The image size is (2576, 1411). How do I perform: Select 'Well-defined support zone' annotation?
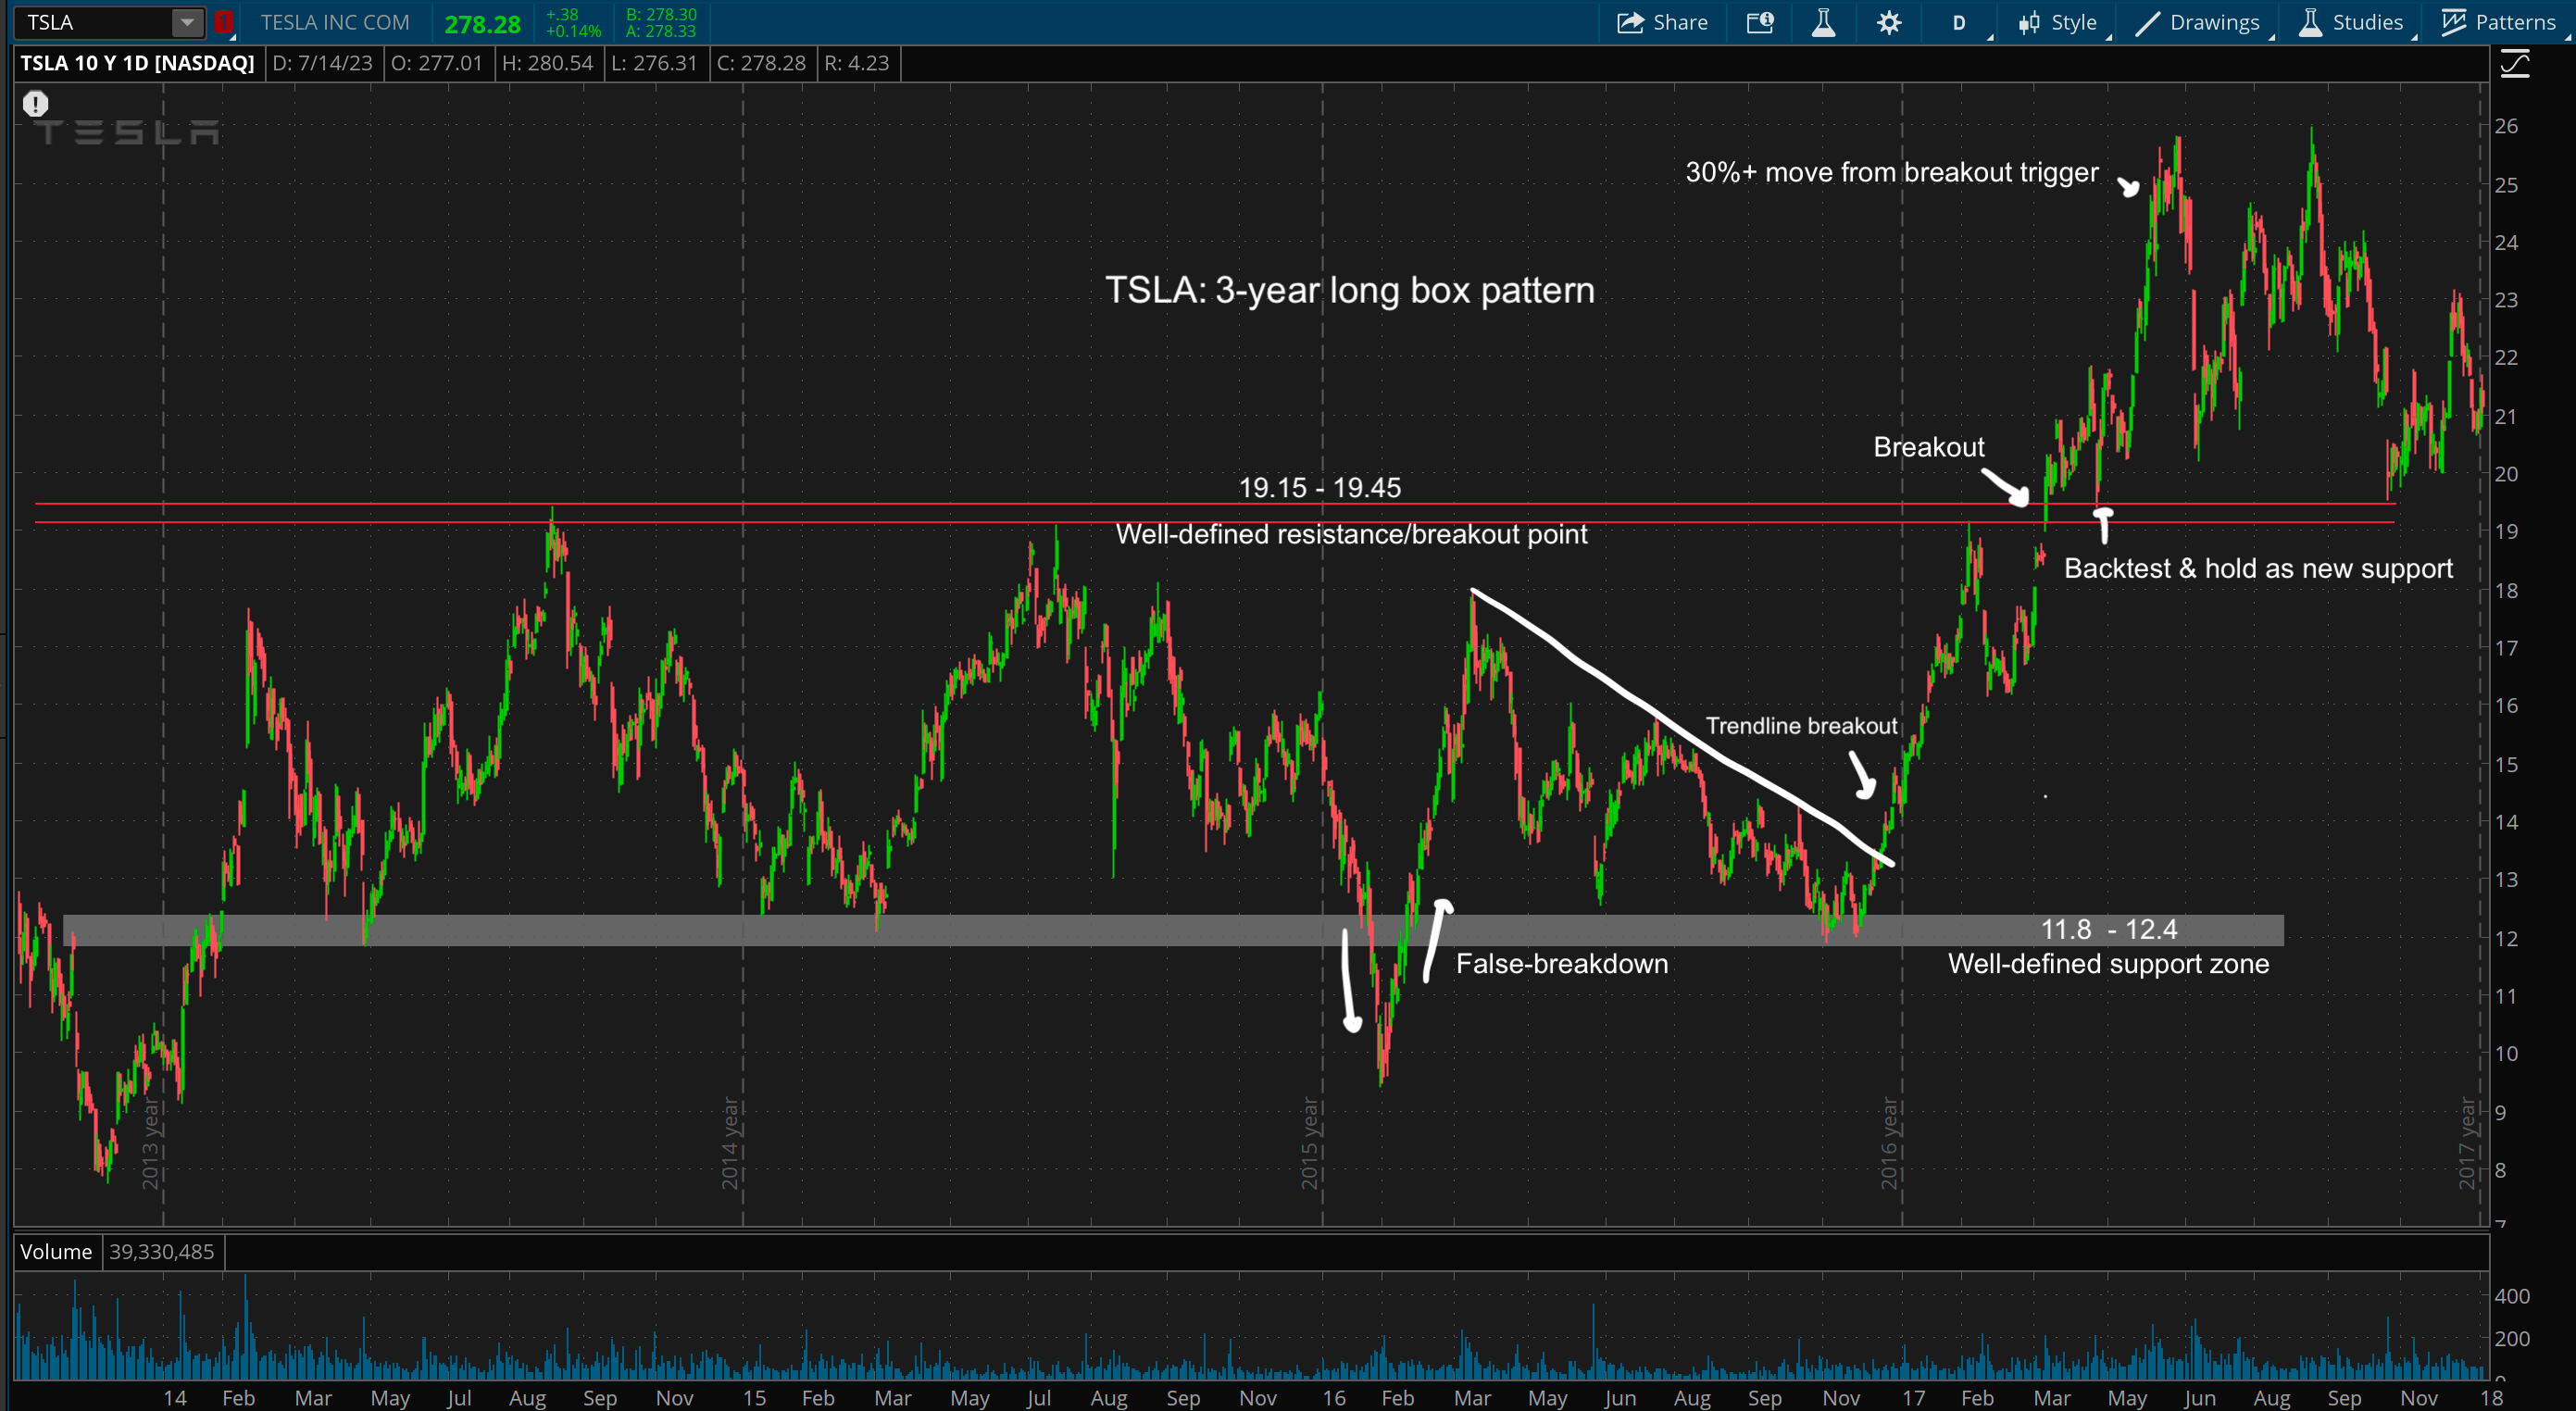(2109, 963)
